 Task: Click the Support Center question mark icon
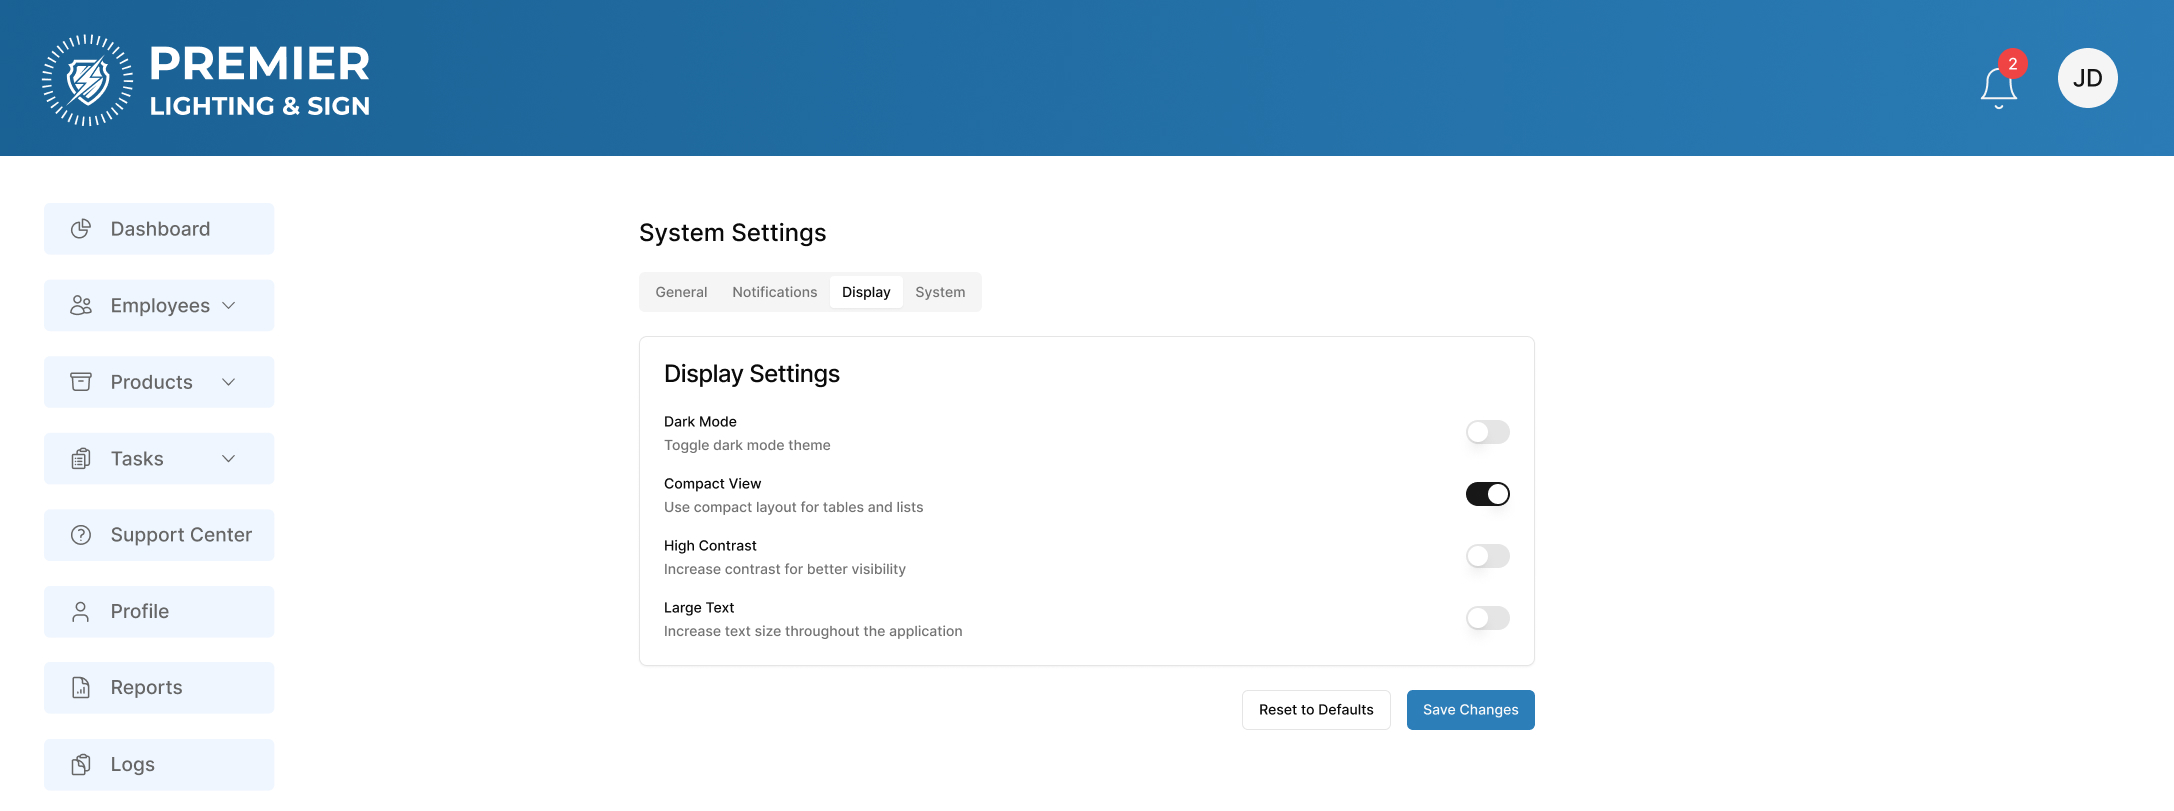point(81,535)
